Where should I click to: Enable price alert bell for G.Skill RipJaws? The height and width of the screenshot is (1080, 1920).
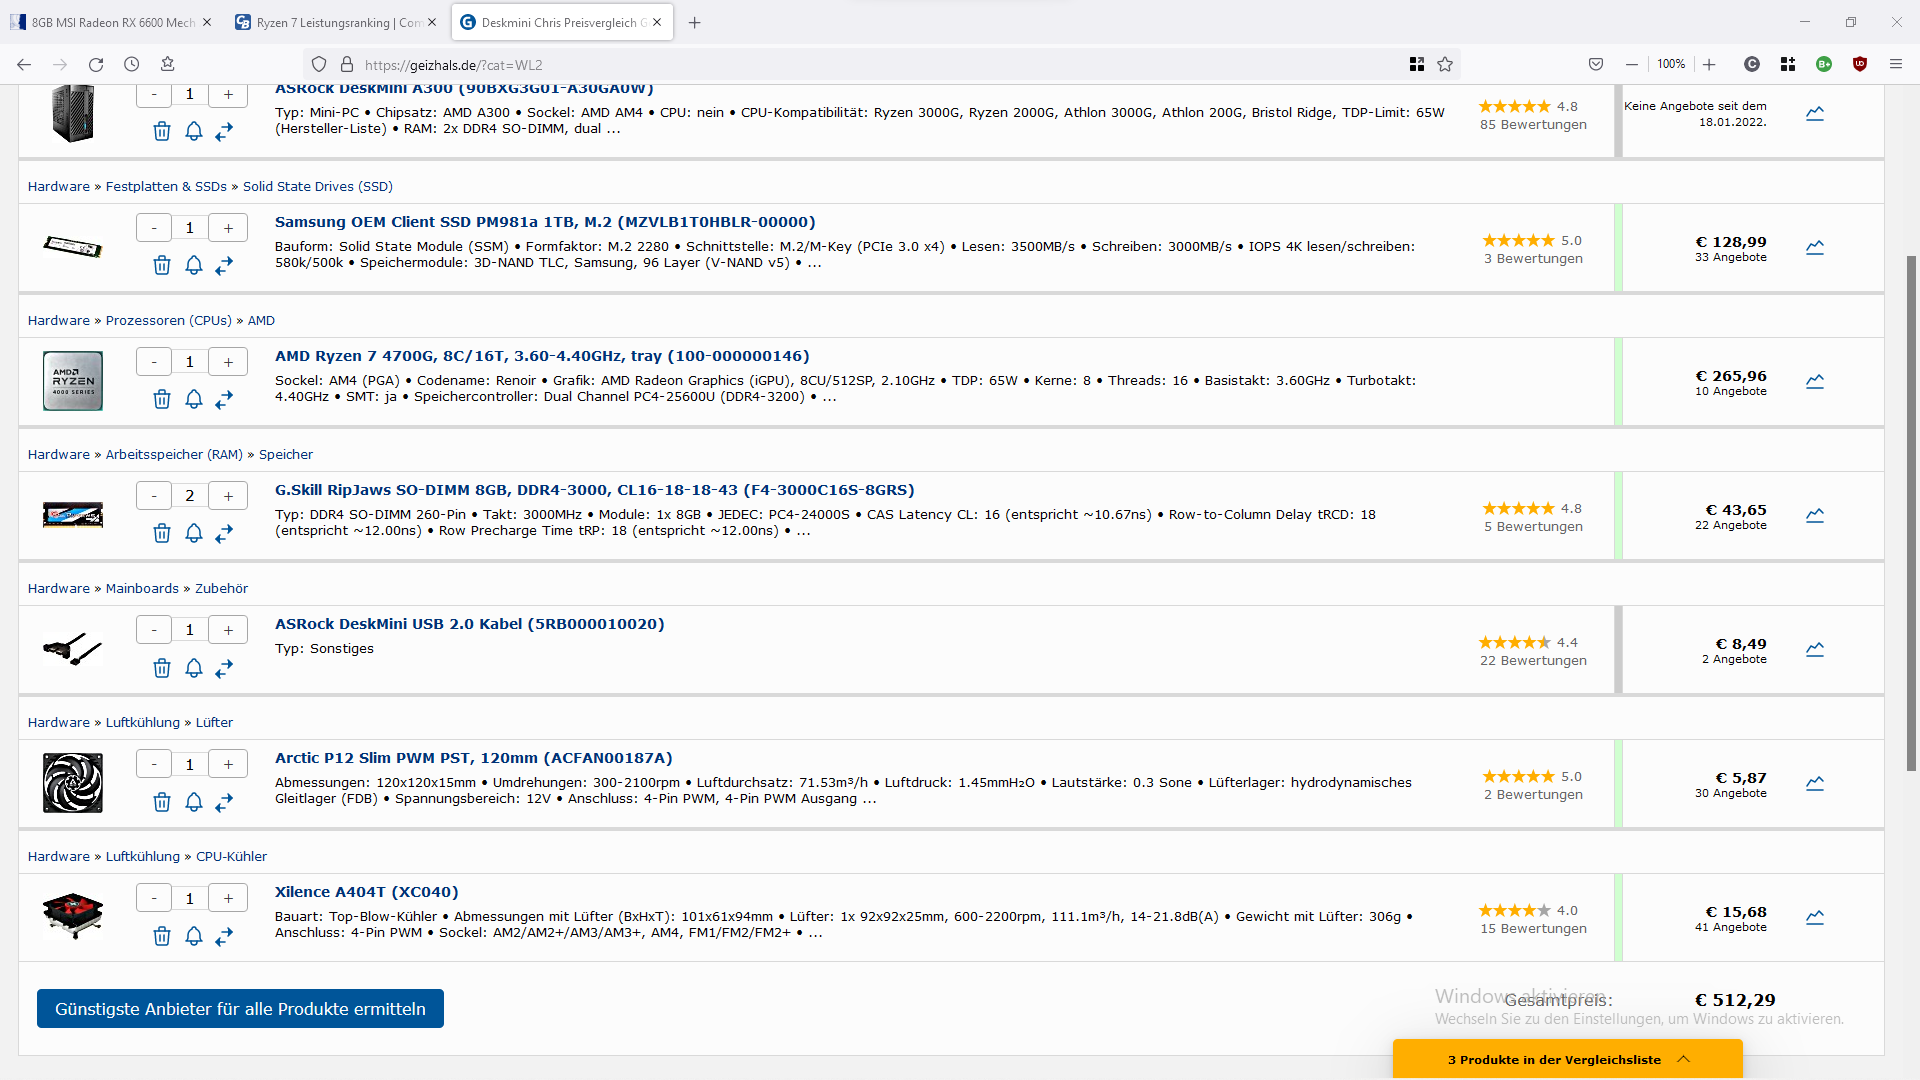(194, 533)
